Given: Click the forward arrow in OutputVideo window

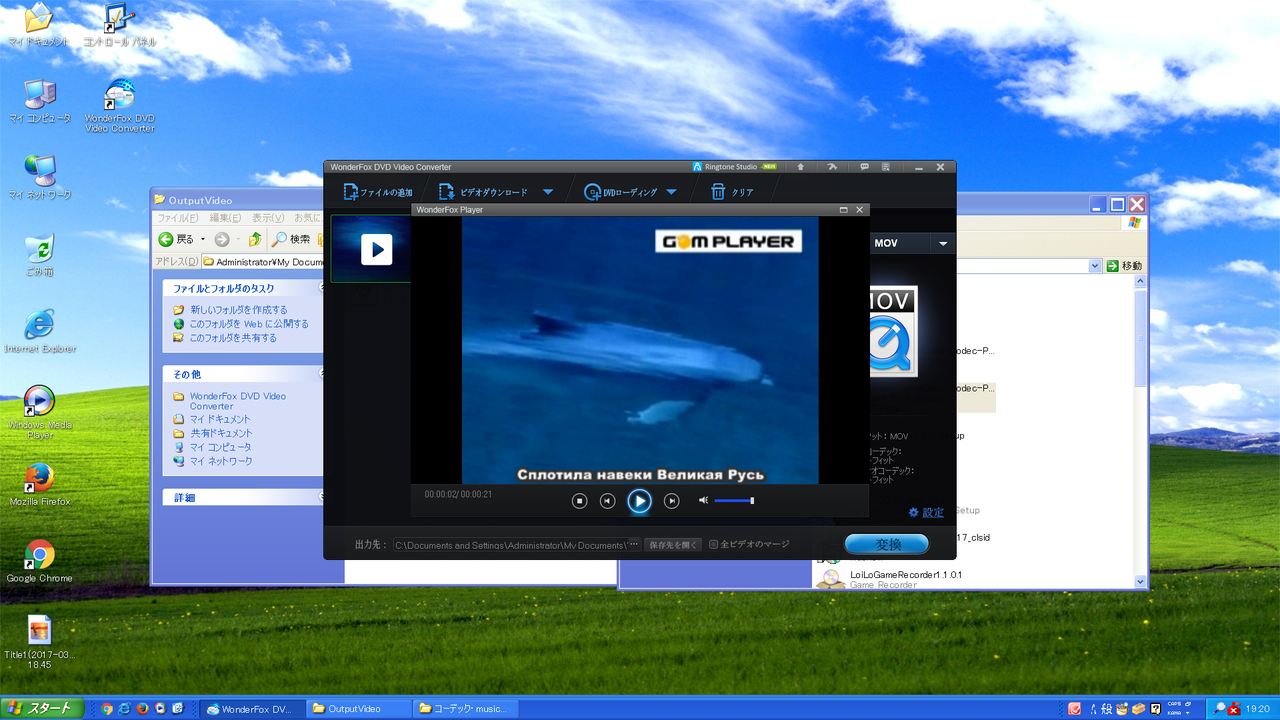Looking at the screenshot, I should pyautogui.click(x=221, y=239).
